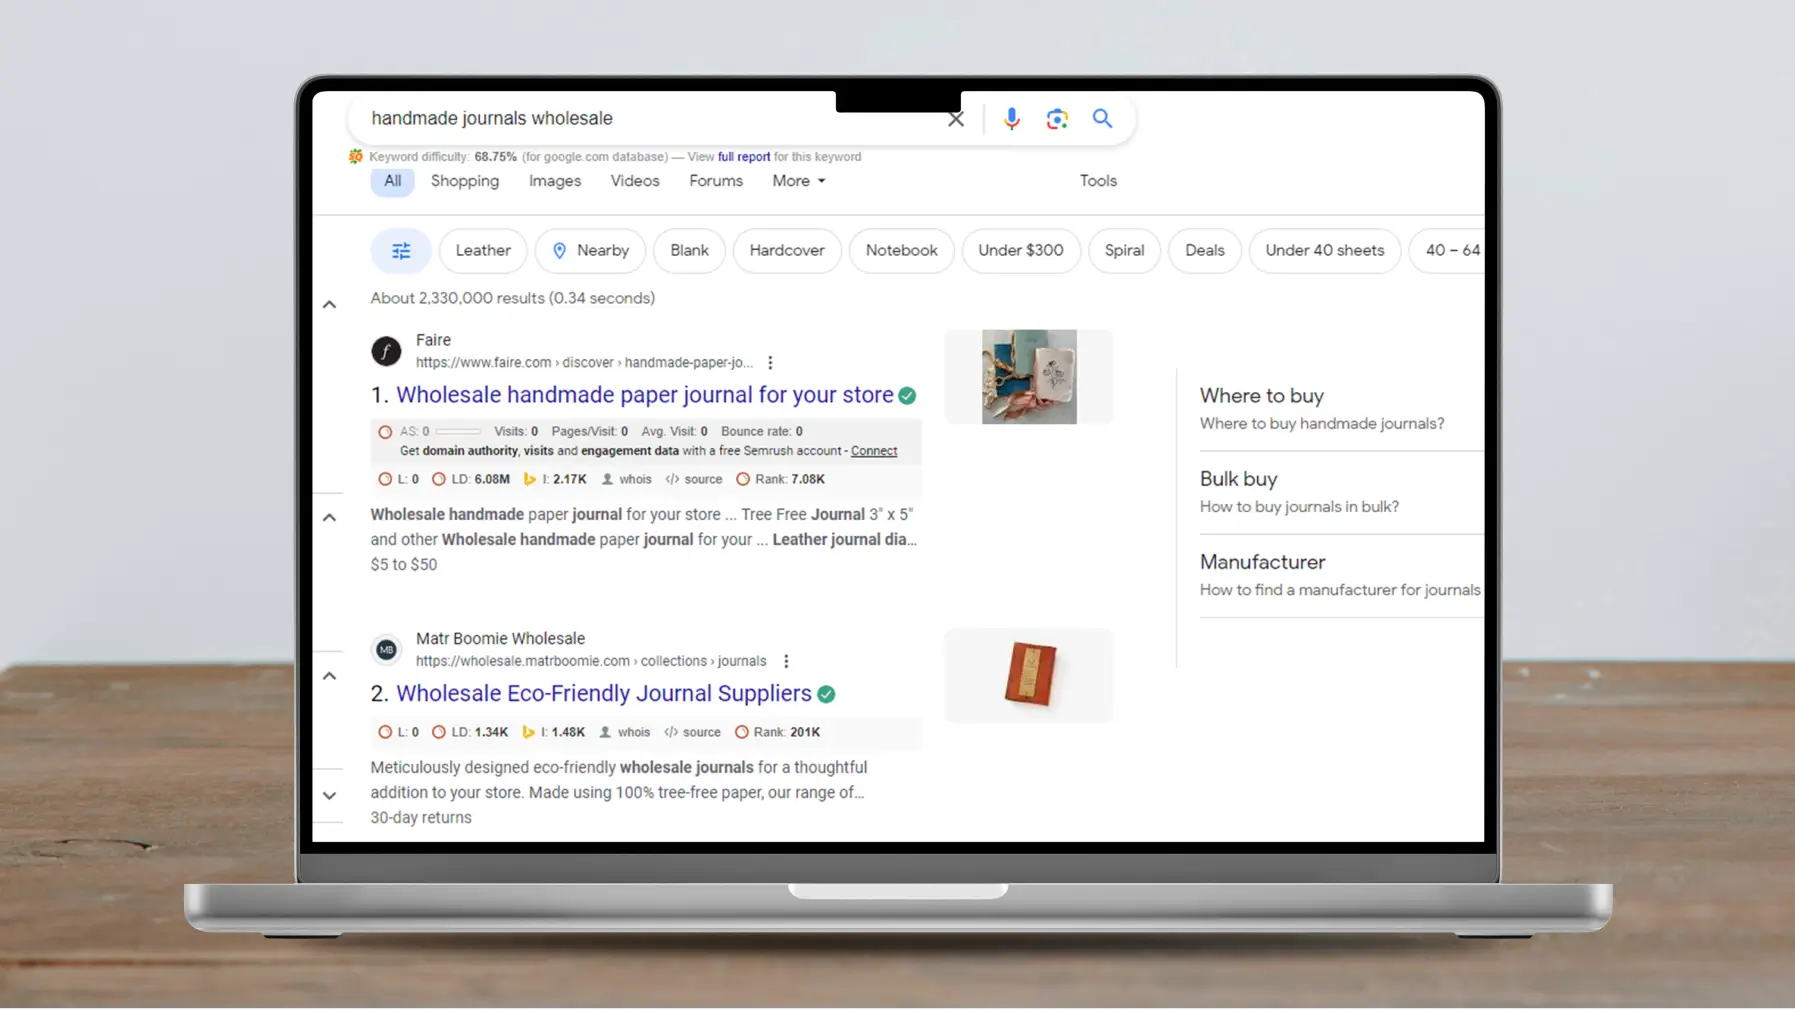
Task: Click the Connect Semrush account link
Action: point(874,451)
